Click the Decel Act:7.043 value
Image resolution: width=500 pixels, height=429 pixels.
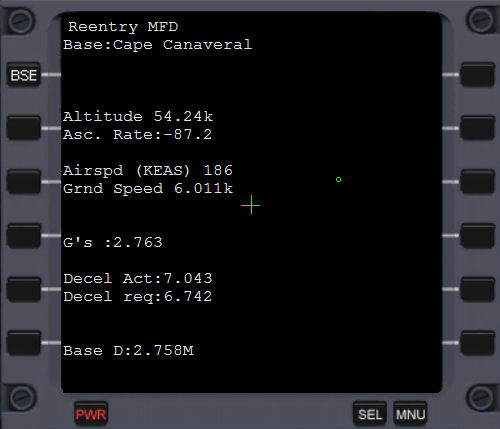click(x=138, y=278)
